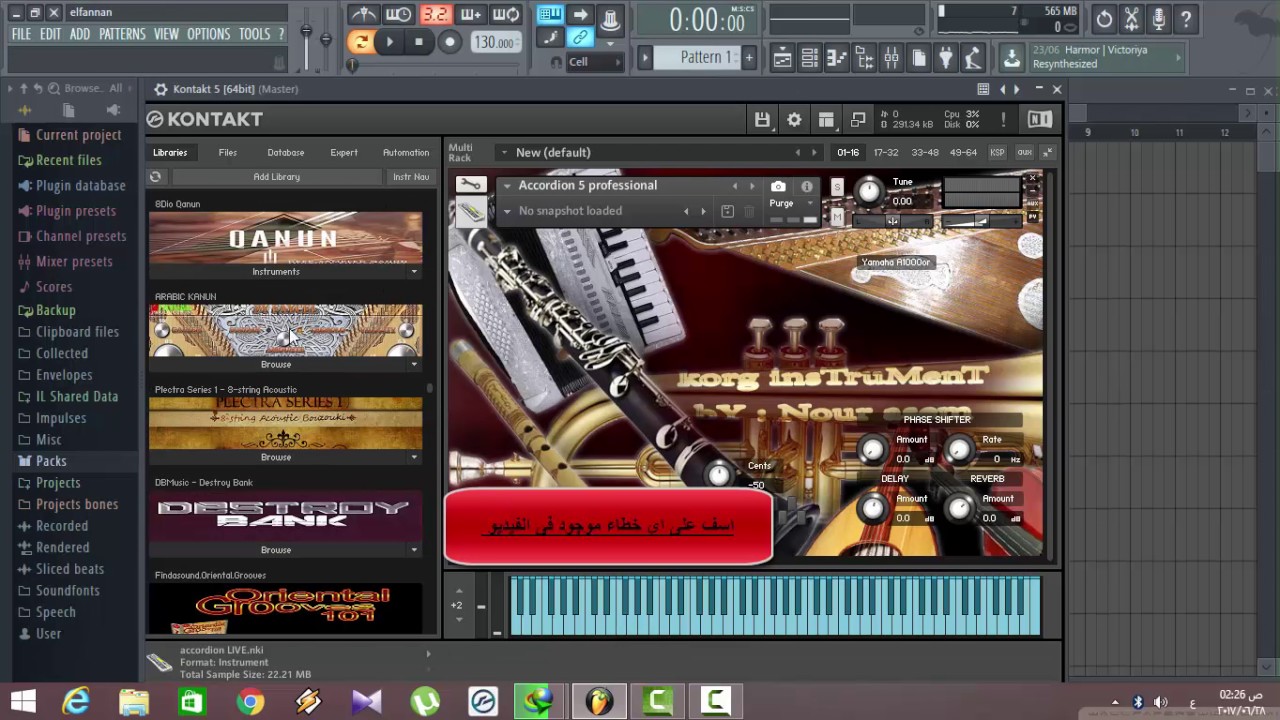Image resolution: width=1280 pixels, height=720 pixels.
Task: Open the Packs folder in browser
Action: (x=51, y=461)
